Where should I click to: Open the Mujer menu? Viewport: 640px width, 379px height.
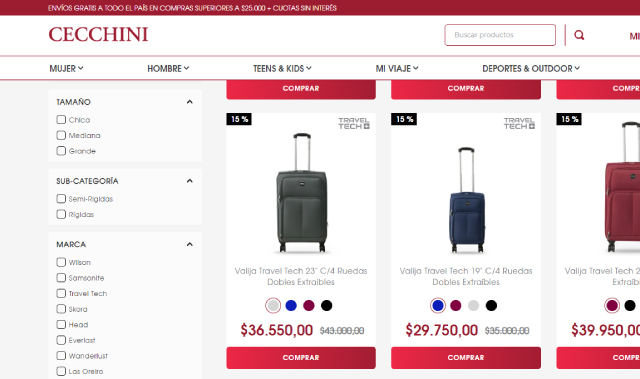coord(67,69)
